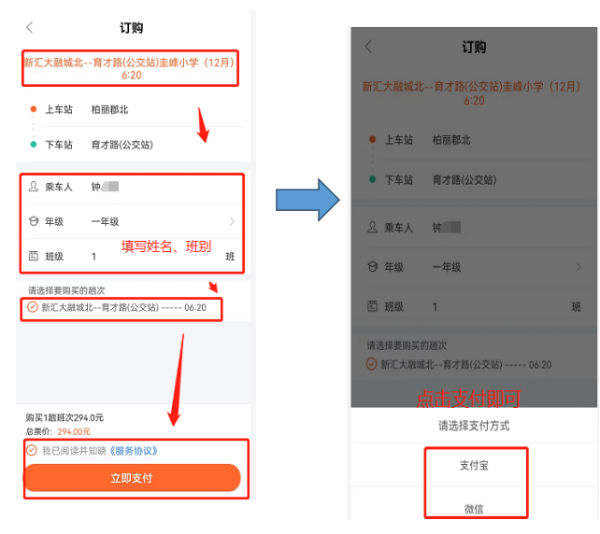Click orange boarding station dot on left
This screenshot has width=600, height=534.
click(33, 109)
